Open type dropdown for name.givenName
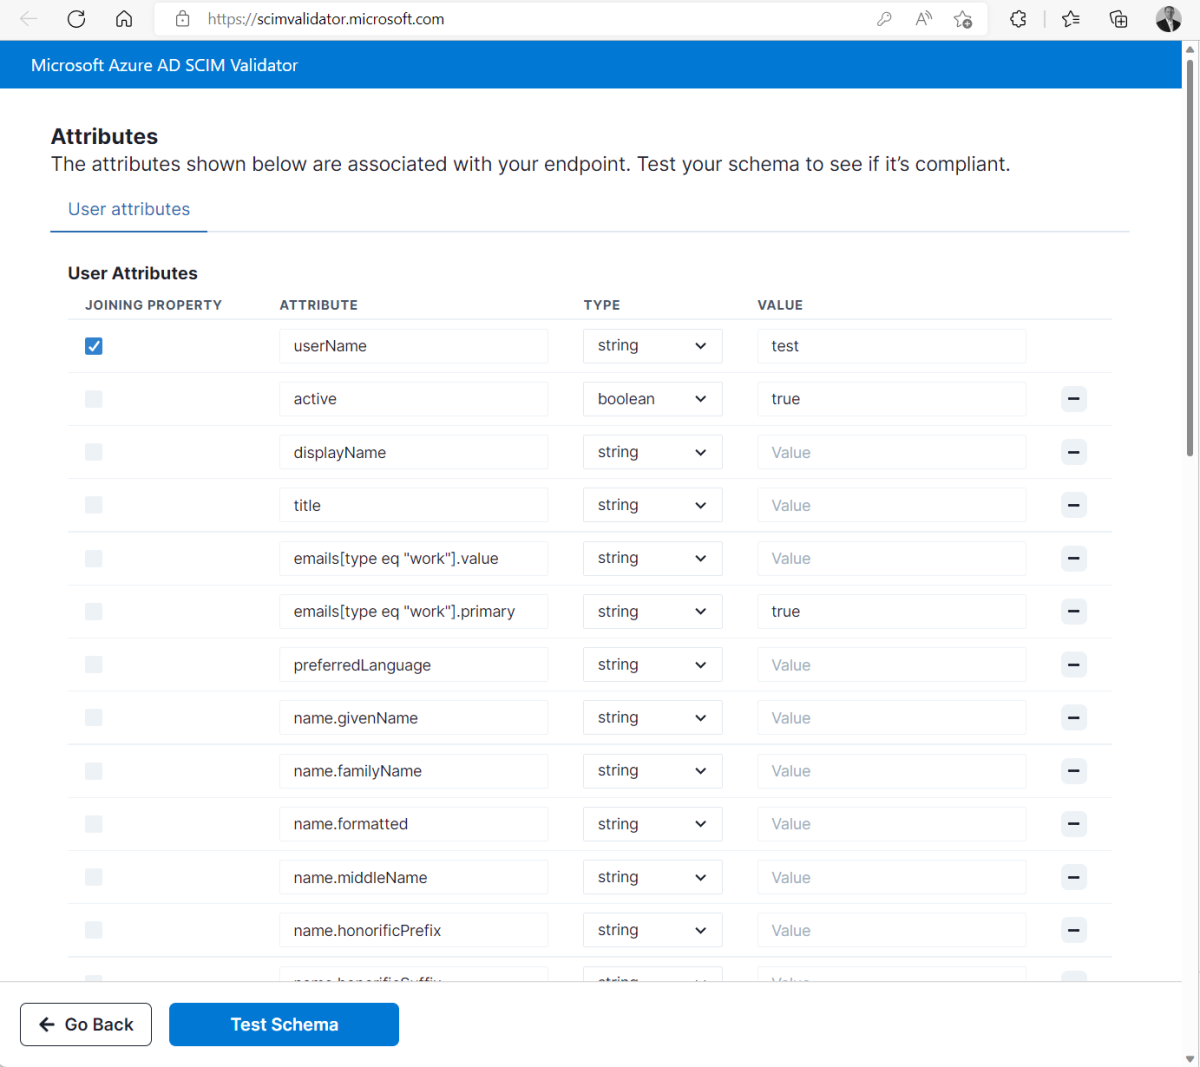This screenshot has width=1200, height=1067. (652, 718)
